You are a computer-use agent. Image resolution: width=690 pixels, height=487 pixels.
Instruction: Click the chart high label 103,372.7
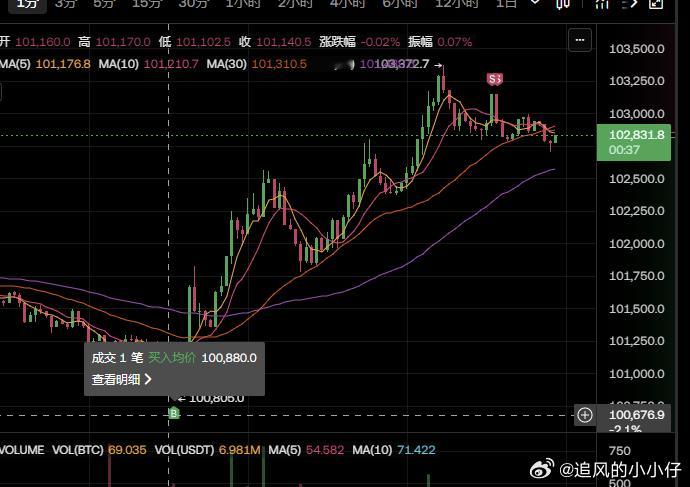[401, 64]
